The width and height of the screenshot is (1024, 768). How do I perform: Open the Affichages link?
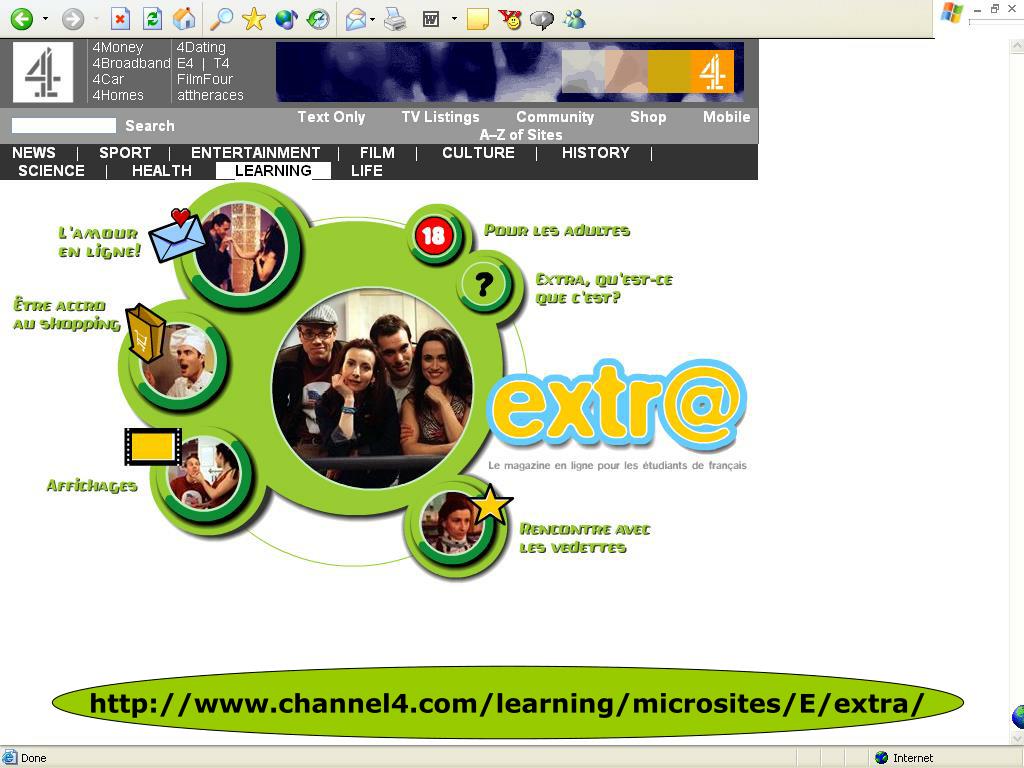[91, 485]
